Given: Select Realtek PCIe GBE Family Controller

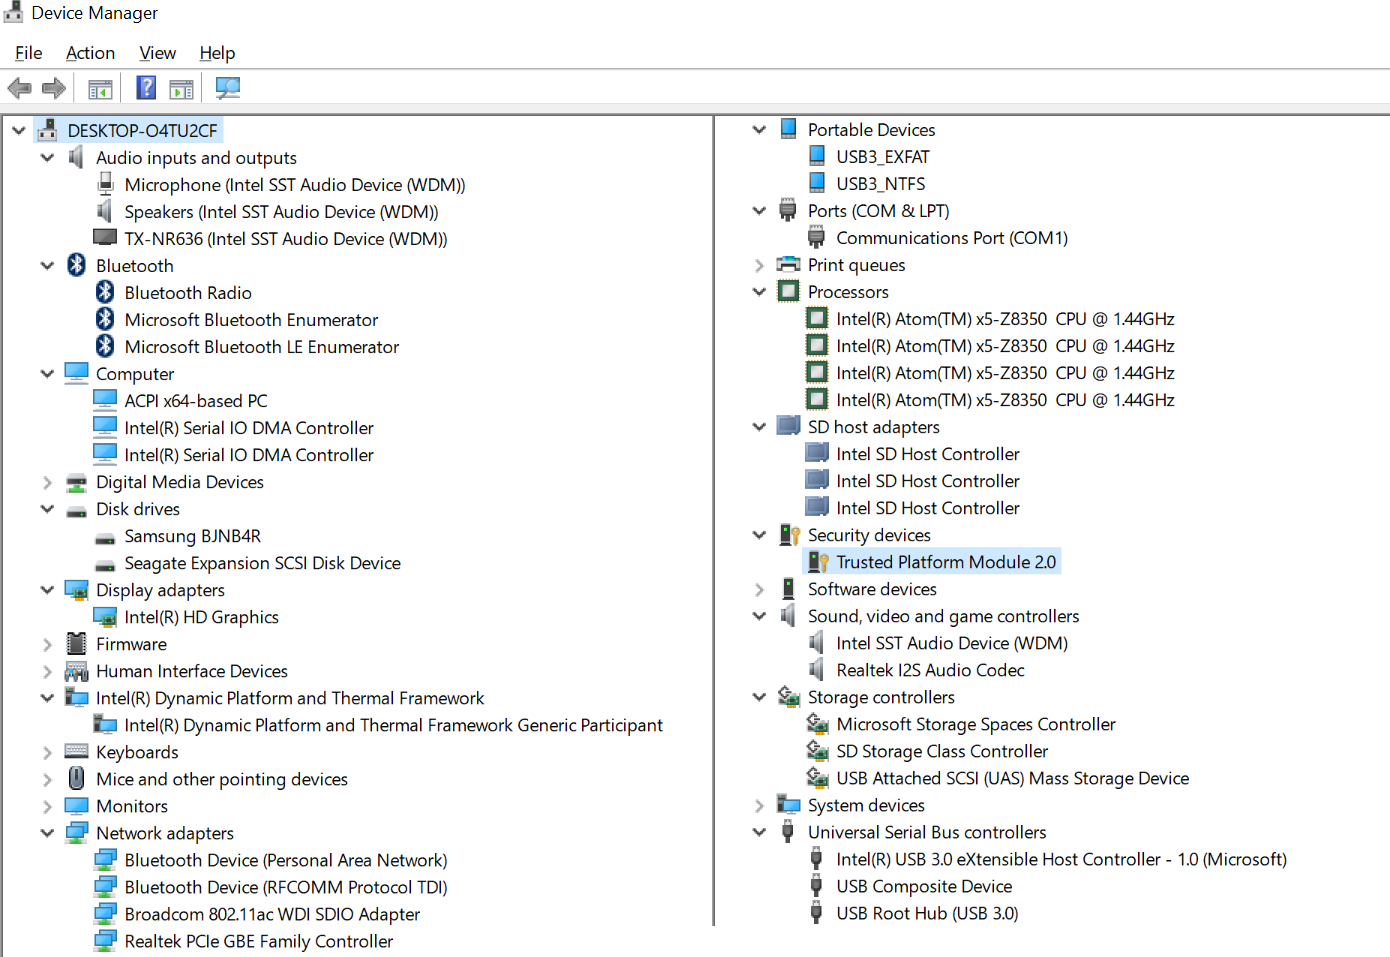Looking at the screenshot, I should click(x=259, y=941).
